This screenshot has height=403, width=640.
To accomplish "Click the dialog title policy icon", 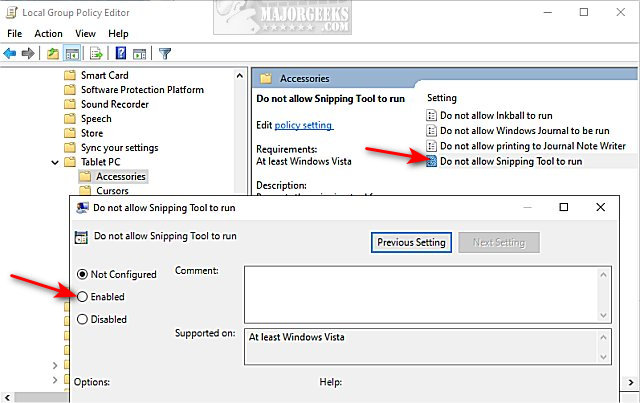I will [x=82, y=208].
